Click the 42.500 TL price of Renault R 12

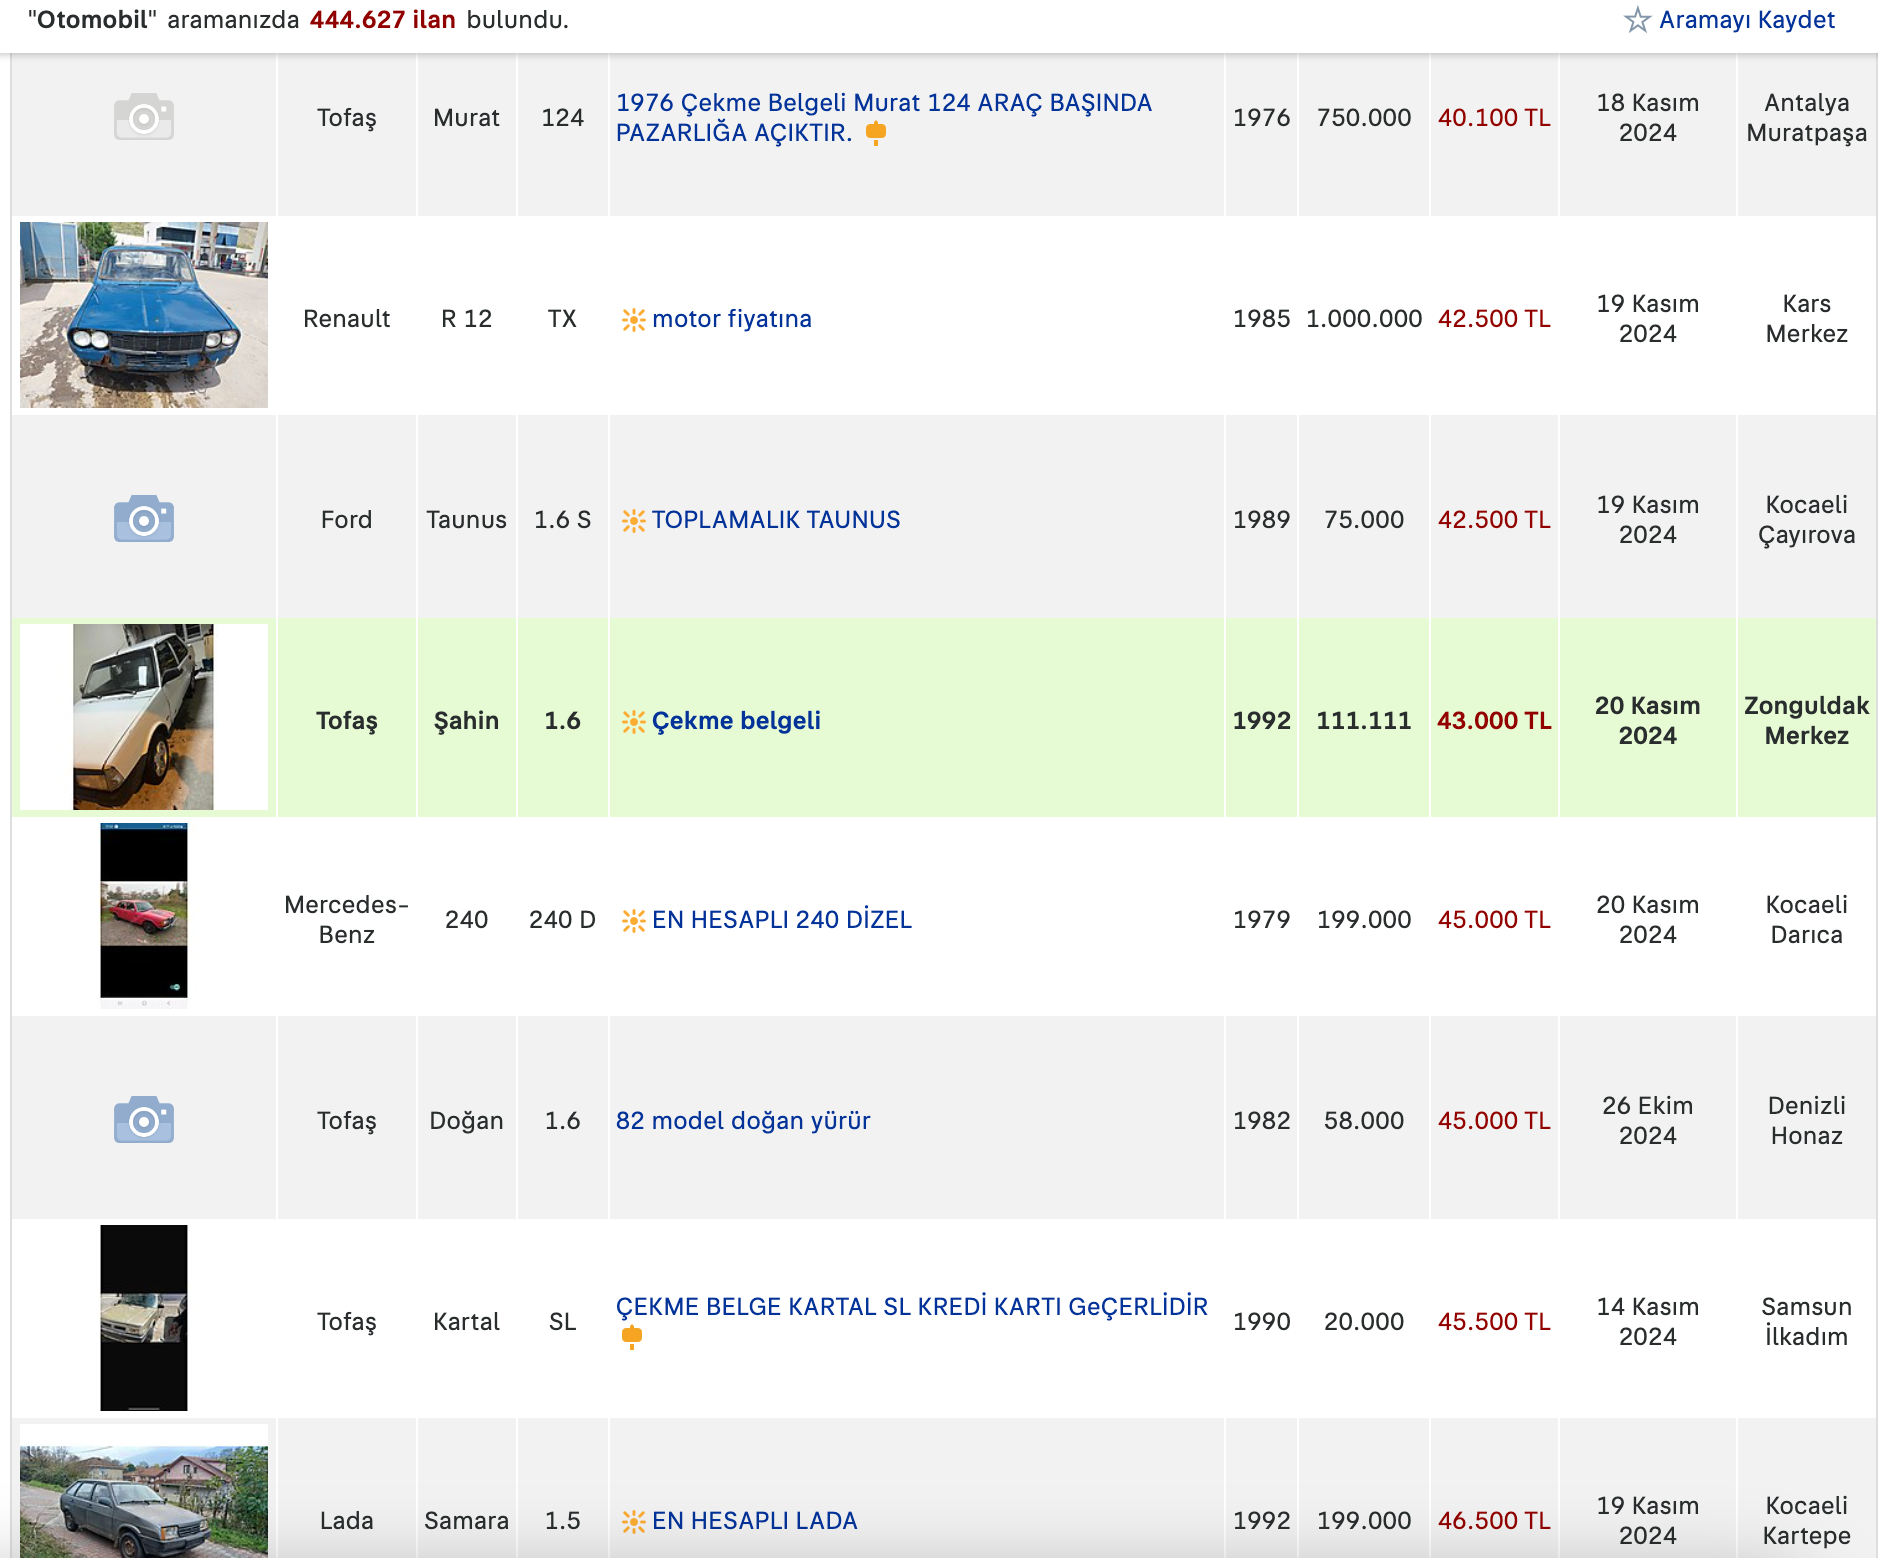point(1494,319)
